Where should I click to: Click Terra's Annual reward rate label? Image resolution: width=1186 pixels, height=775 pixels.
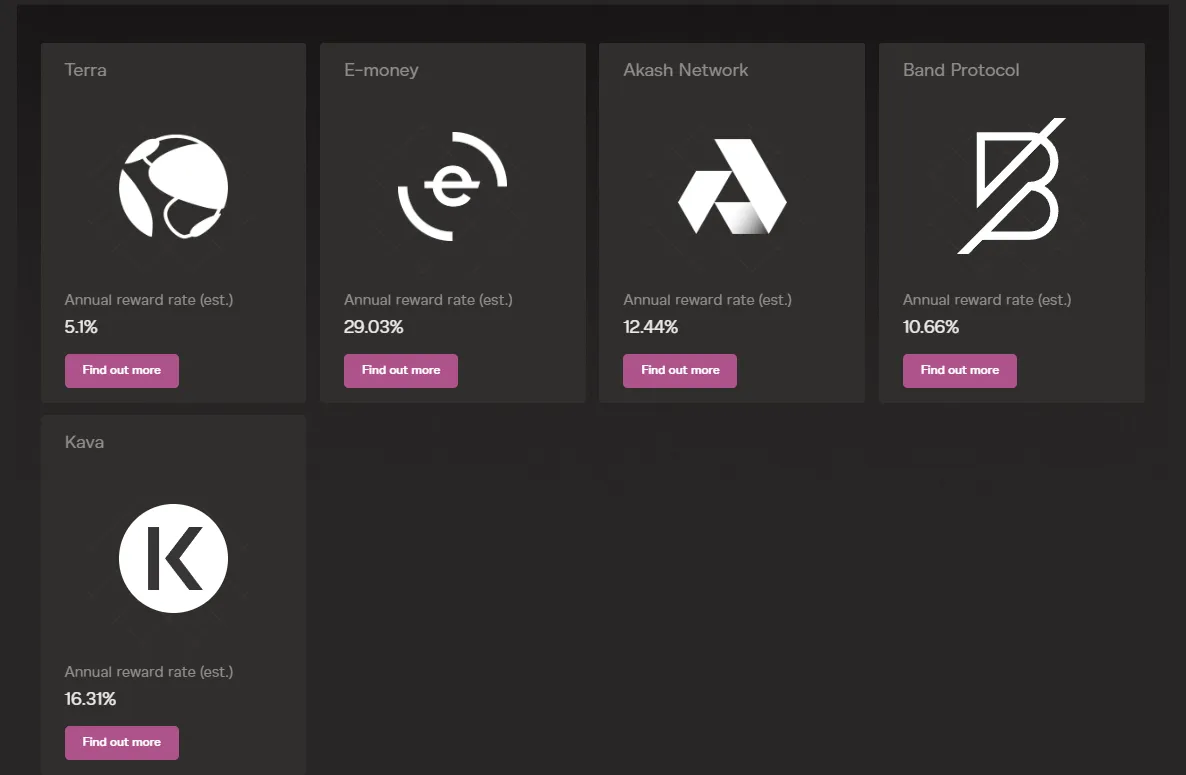(149, 299)
